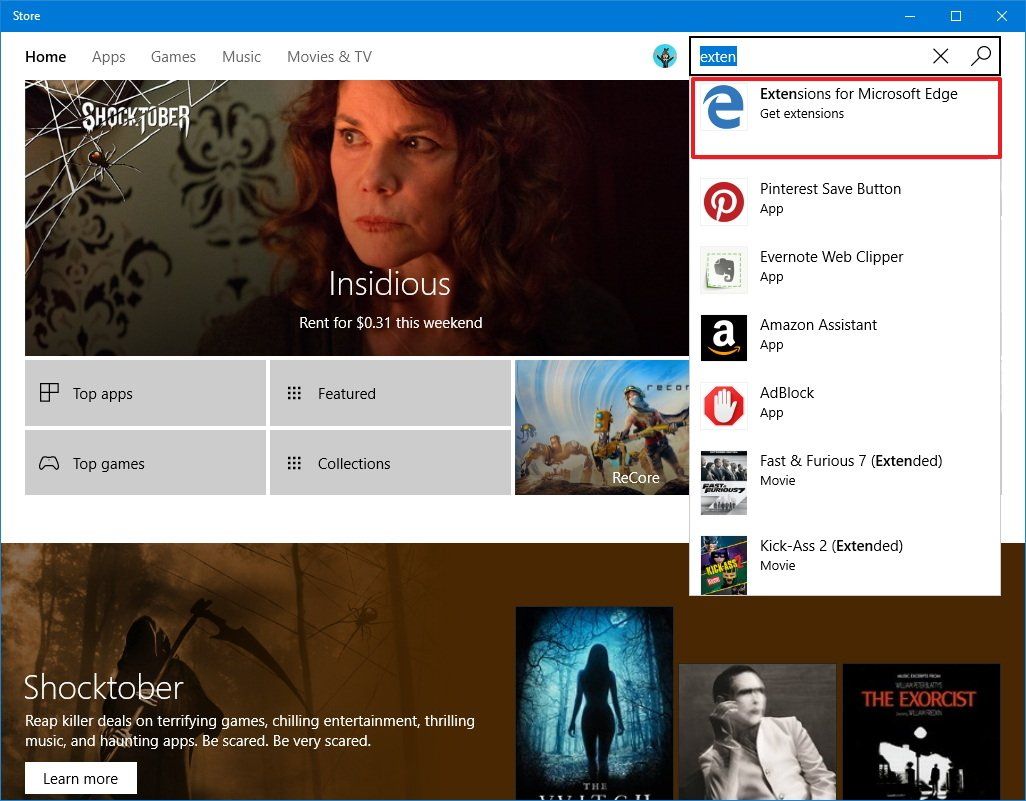Click the Top apps grid icon
This screenshot has height=801, width=1026.
[48, 393]
